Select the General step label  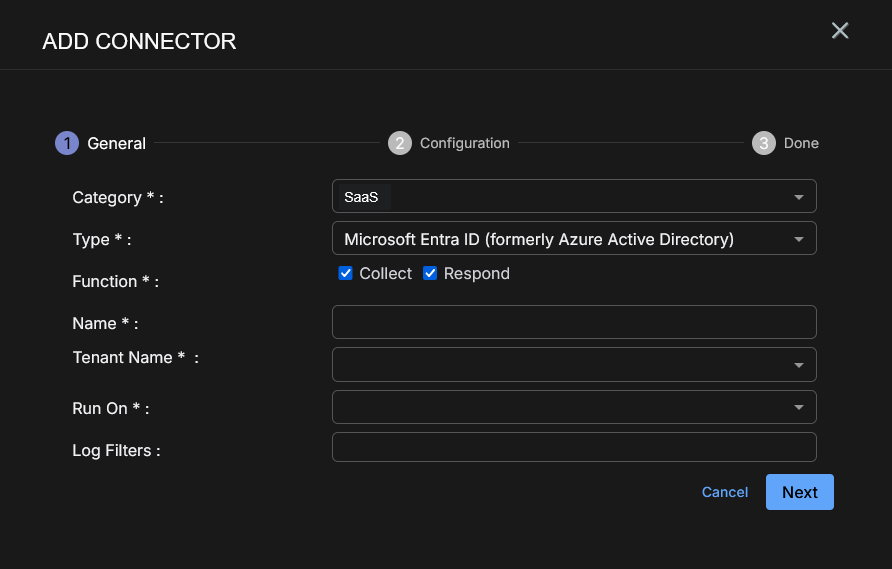coord(116,143)
